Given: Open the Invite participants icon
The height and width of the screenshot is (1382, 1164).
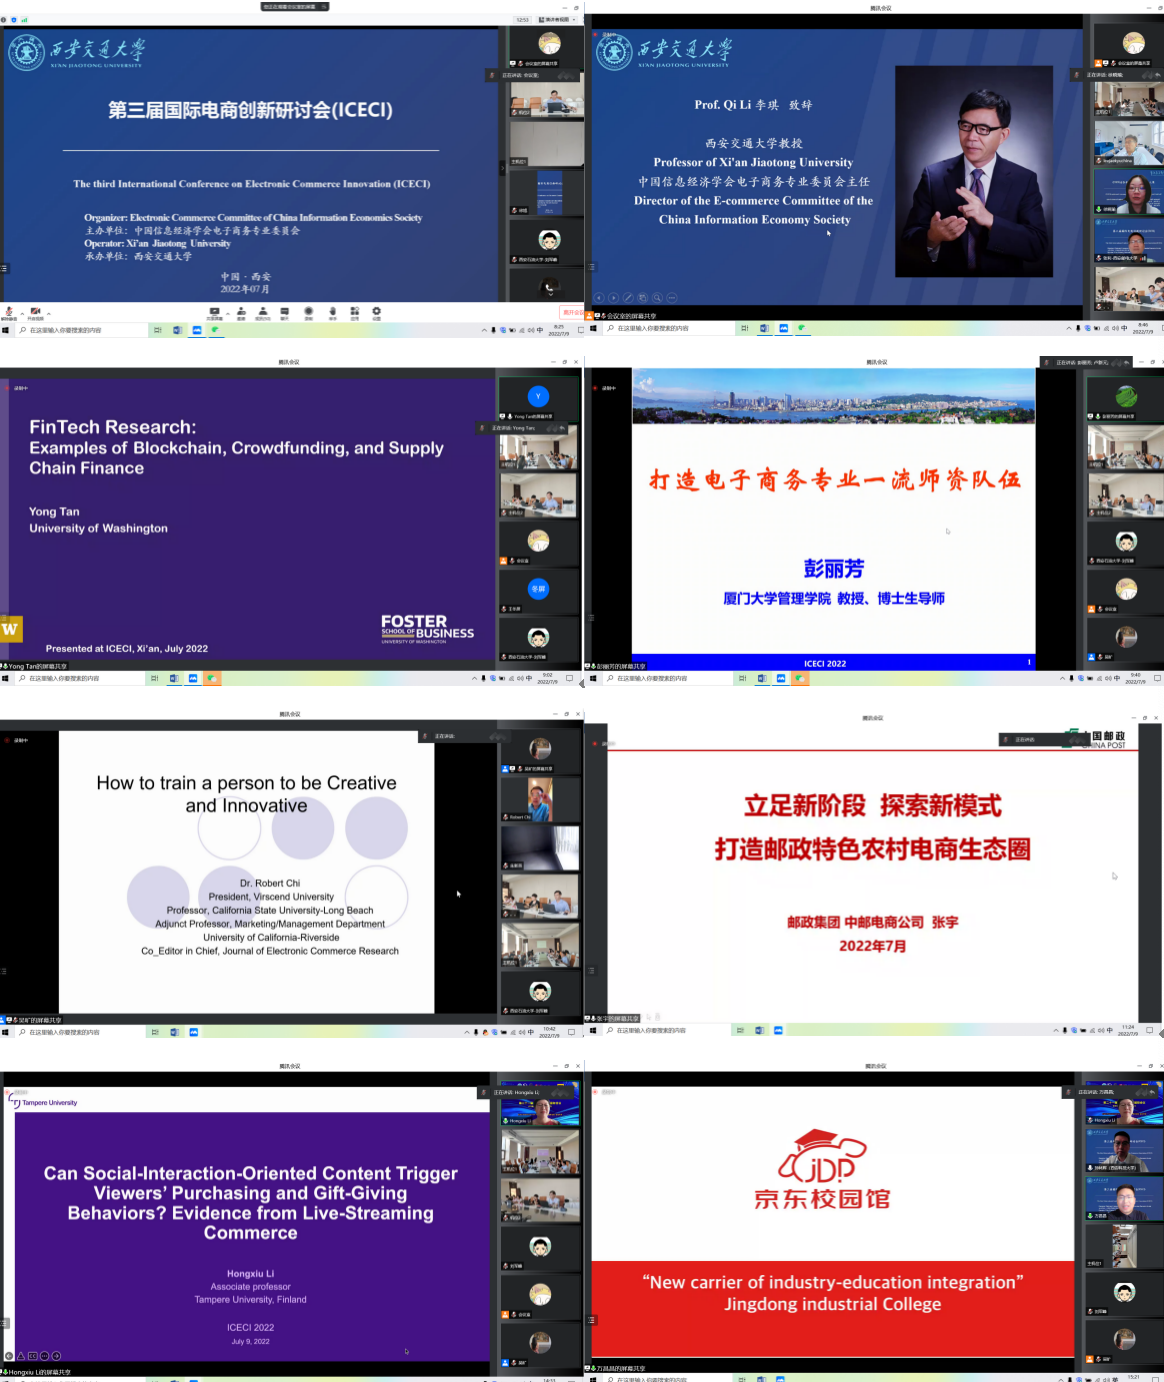Looking at the screenshot, I should [241, 312].
